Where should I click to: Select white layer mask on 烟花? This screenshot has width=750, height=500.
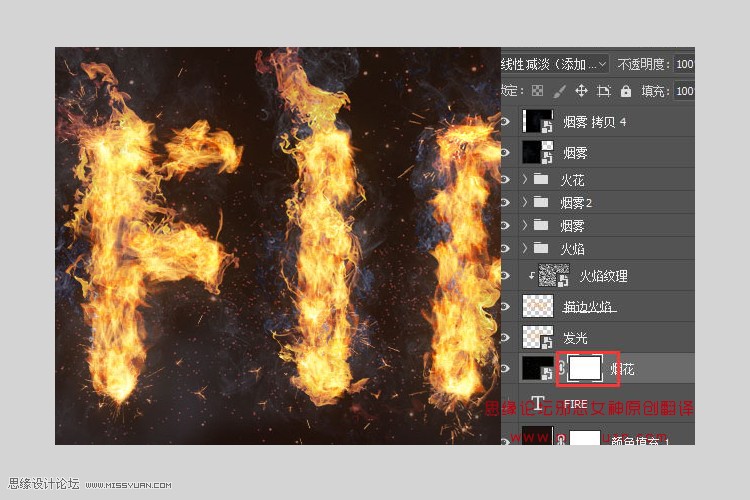(585, 368)
